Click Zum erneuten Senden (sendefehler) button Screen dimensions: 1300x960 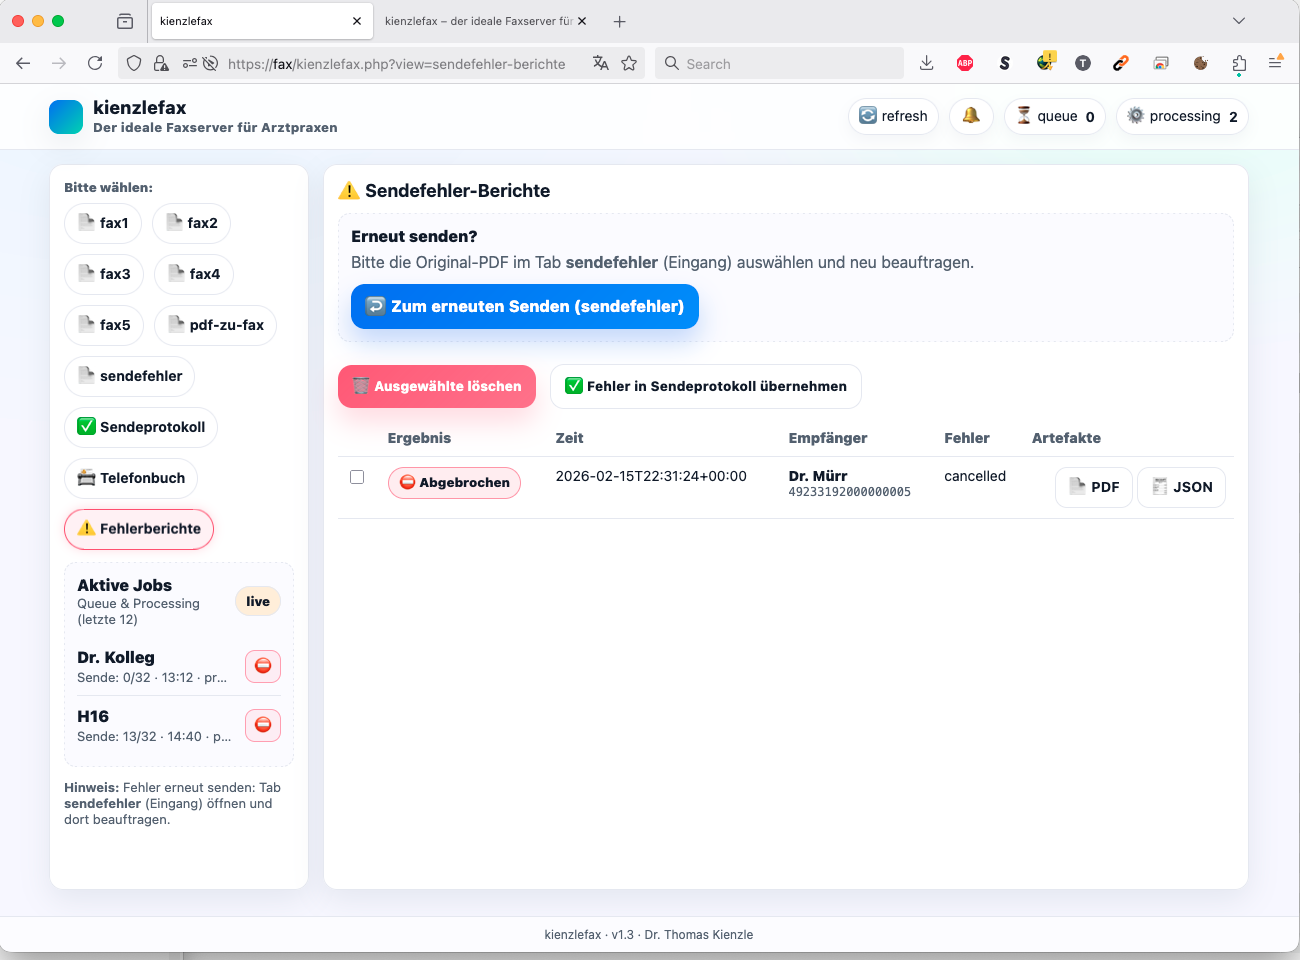click(525, 307)
